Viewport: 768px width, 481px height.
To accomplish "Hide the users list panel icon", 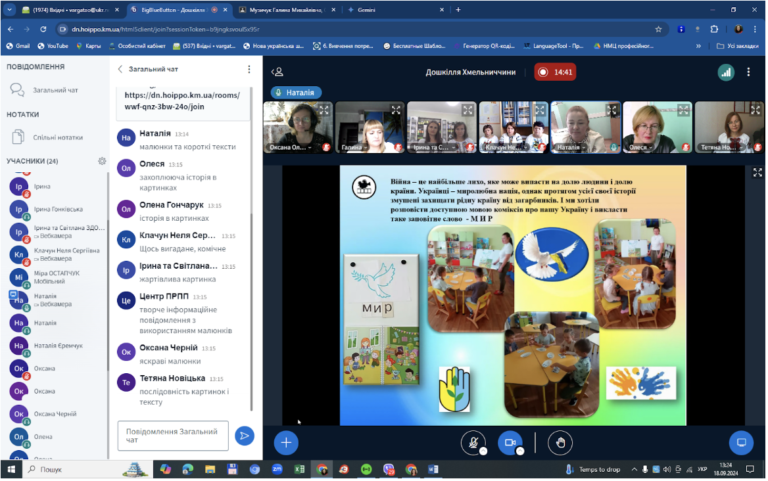I will click(277, 72).
